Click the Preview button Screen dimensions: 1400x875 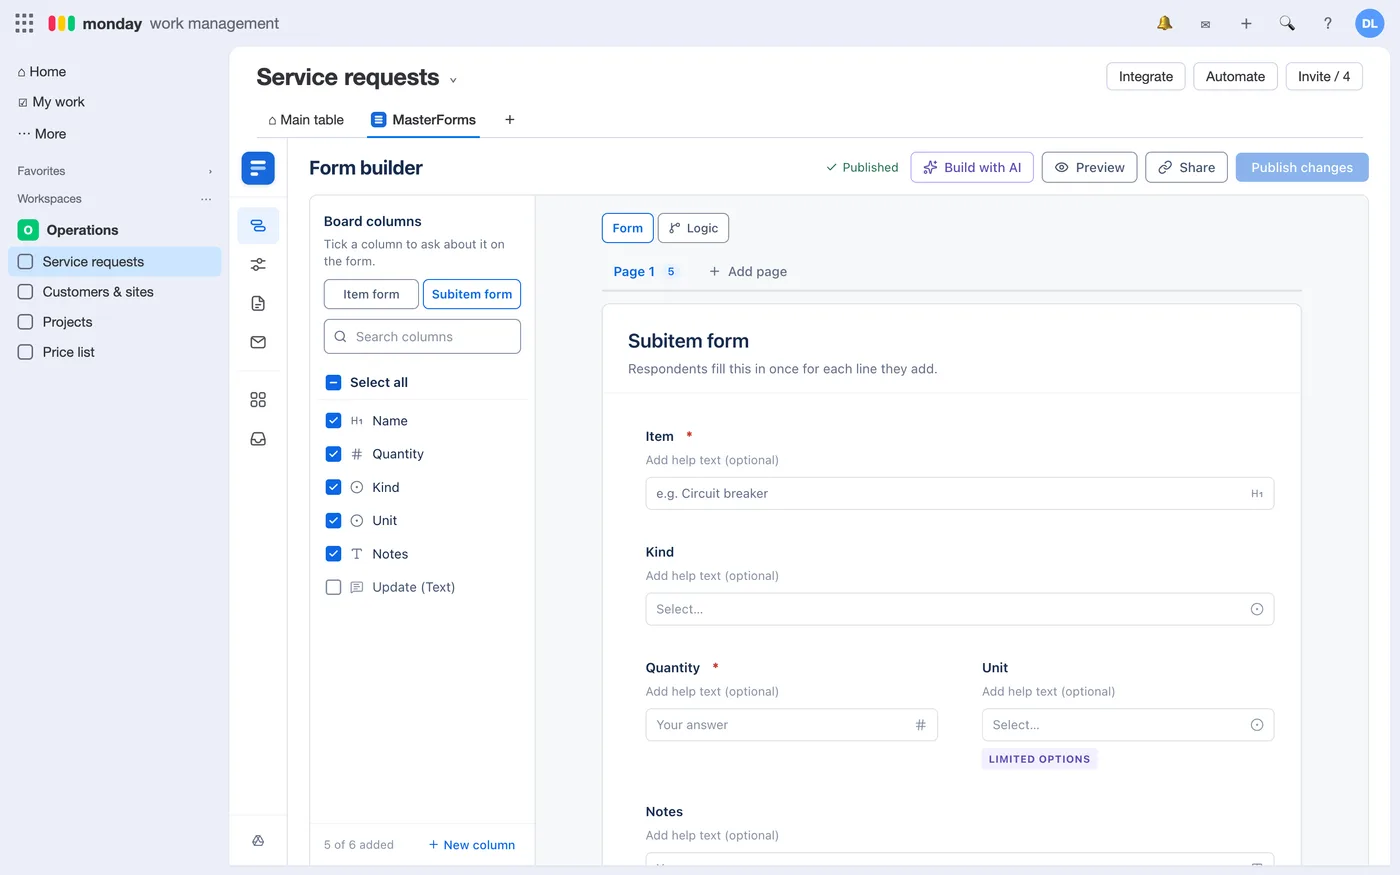coord(1090,167)
